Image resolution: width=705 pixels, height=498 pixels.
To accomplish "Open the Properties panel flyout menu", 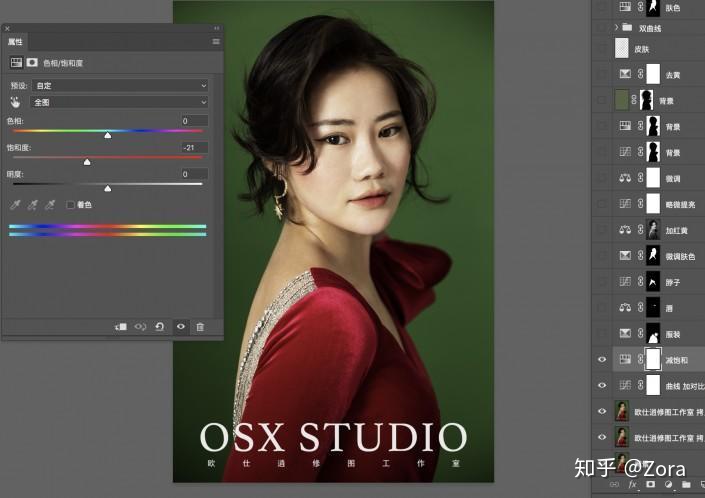I will point(216,41).
